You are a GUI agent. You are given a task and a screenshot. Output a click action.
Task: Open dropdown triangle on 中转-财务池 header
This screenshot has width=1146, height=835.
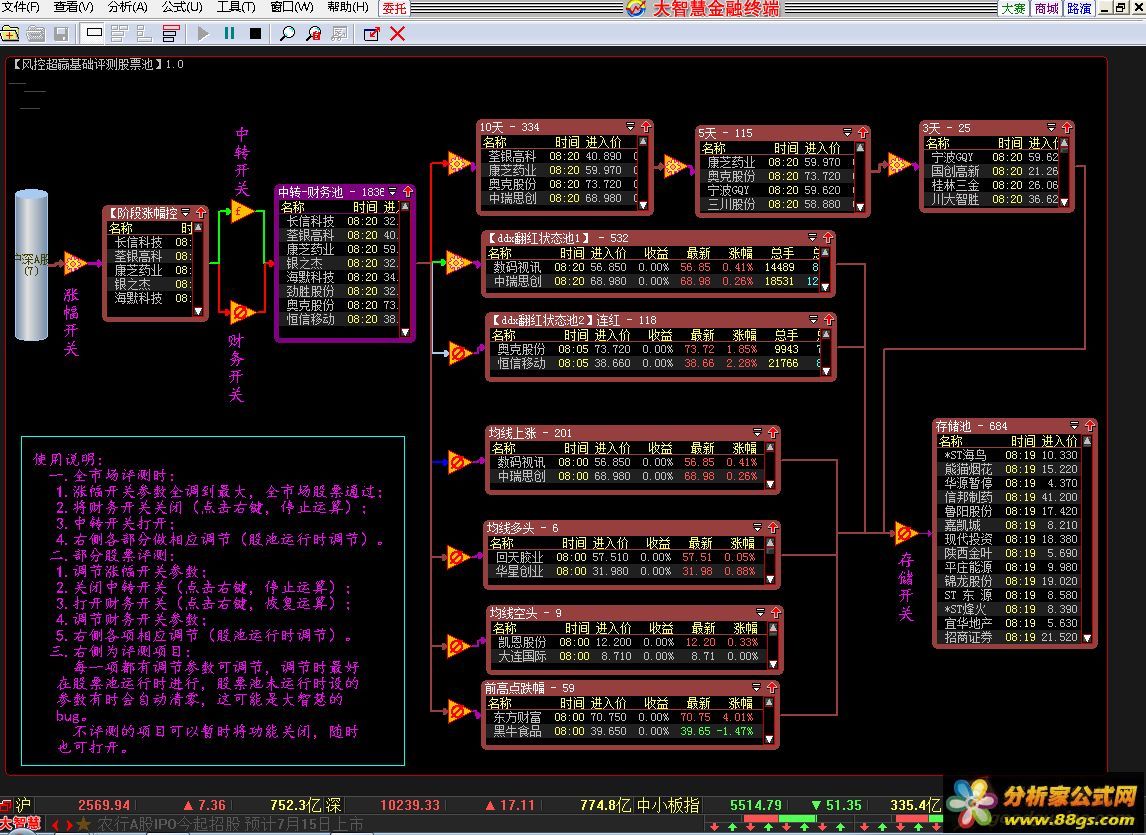tap(392, 192)
